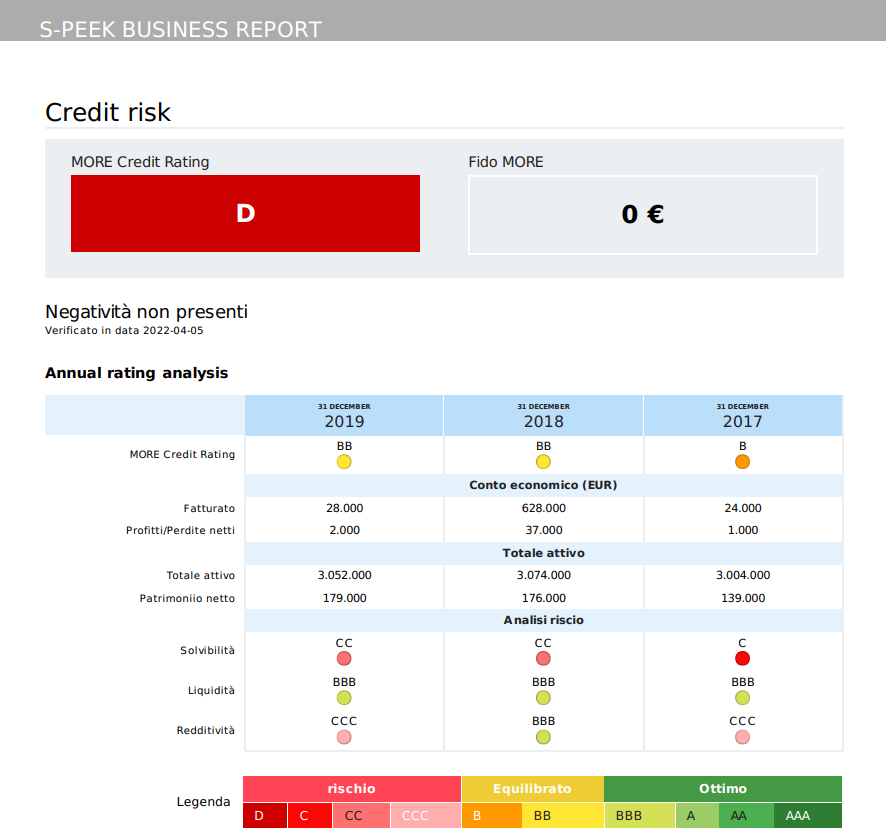Click the dark red D legend swatch
886x828 pixels.
coord(265,816)
